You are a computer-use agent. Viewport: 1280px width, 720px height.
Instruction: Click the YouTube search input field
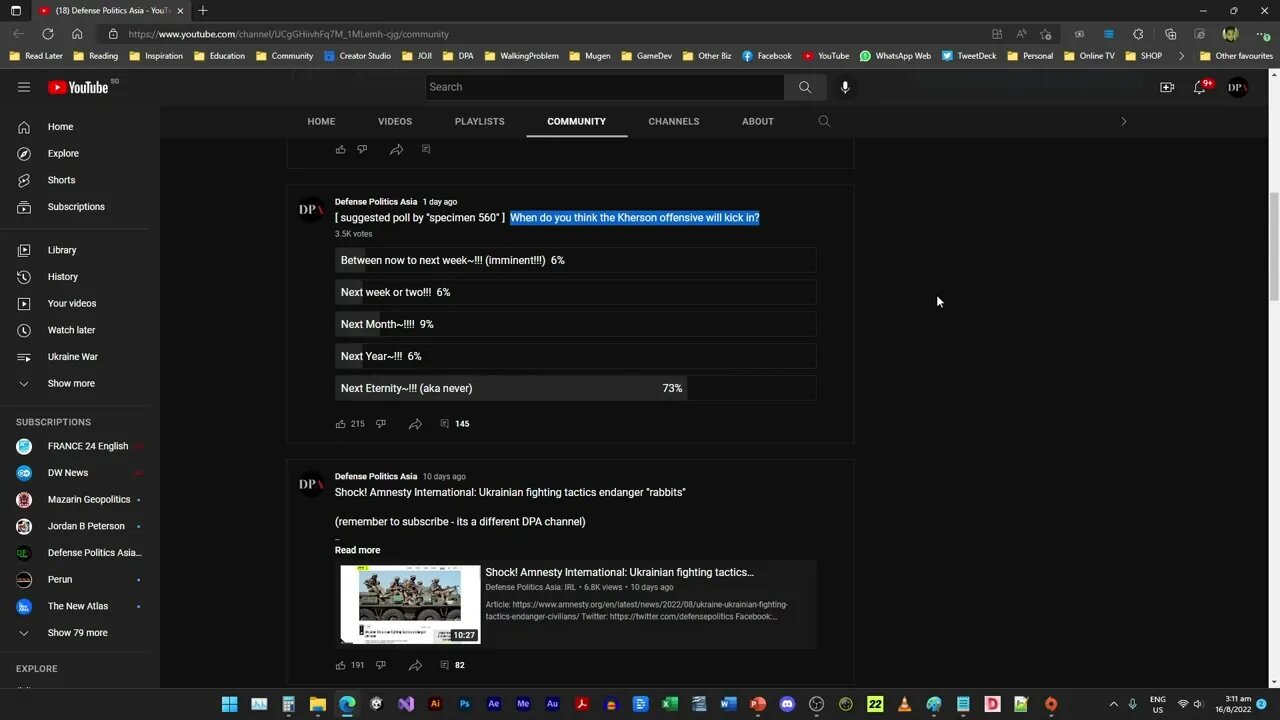(605, 87)
